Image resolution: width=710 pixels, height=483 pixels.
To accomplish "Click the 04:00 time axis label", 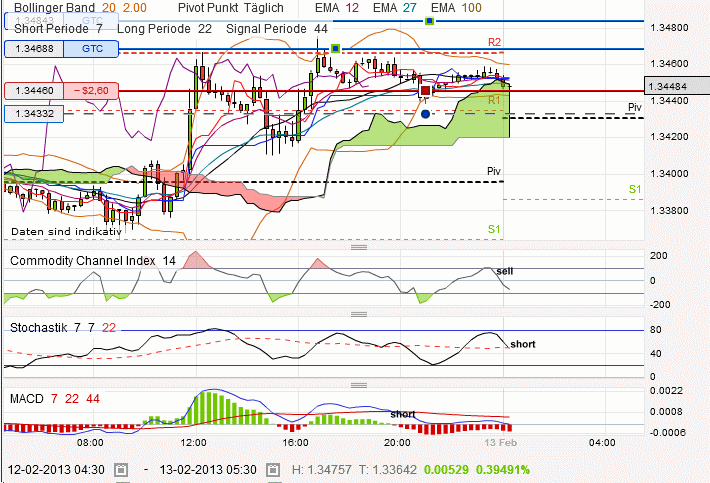I will pyautogui.click(x=602, y=442).
